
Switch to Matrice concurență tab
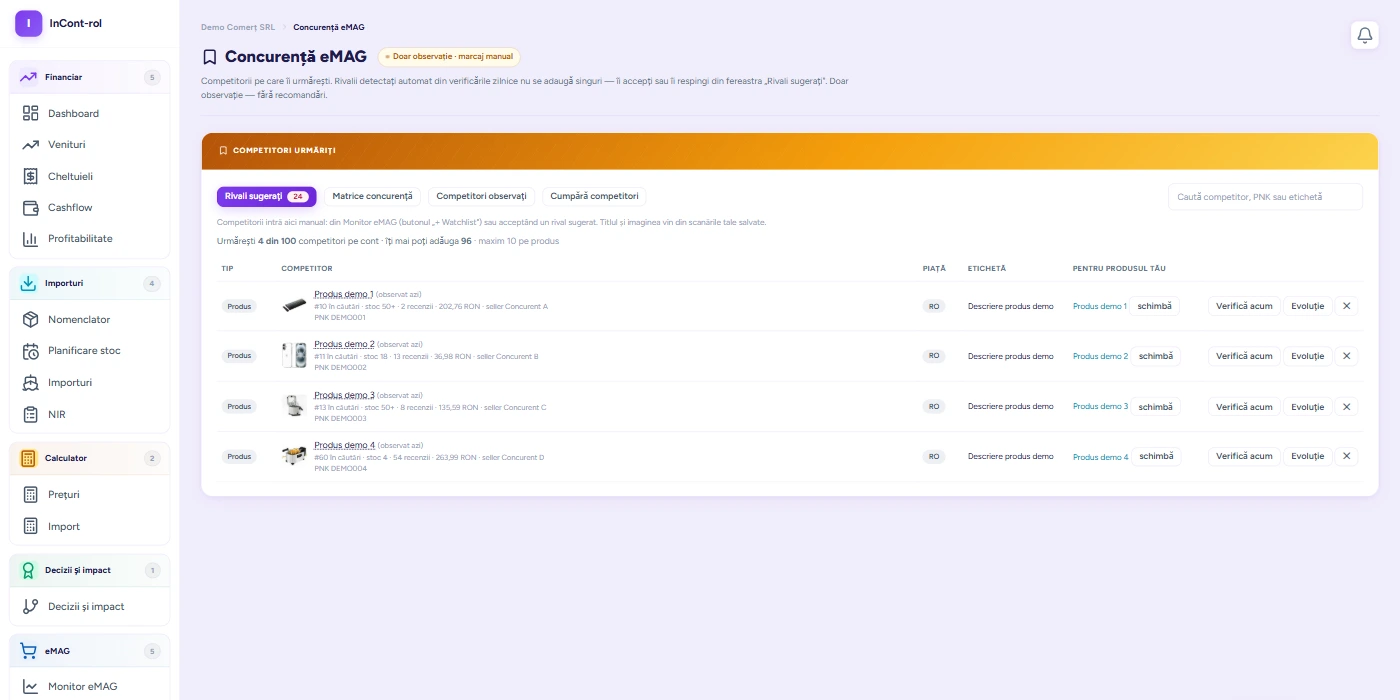click(x=372, y=196)
